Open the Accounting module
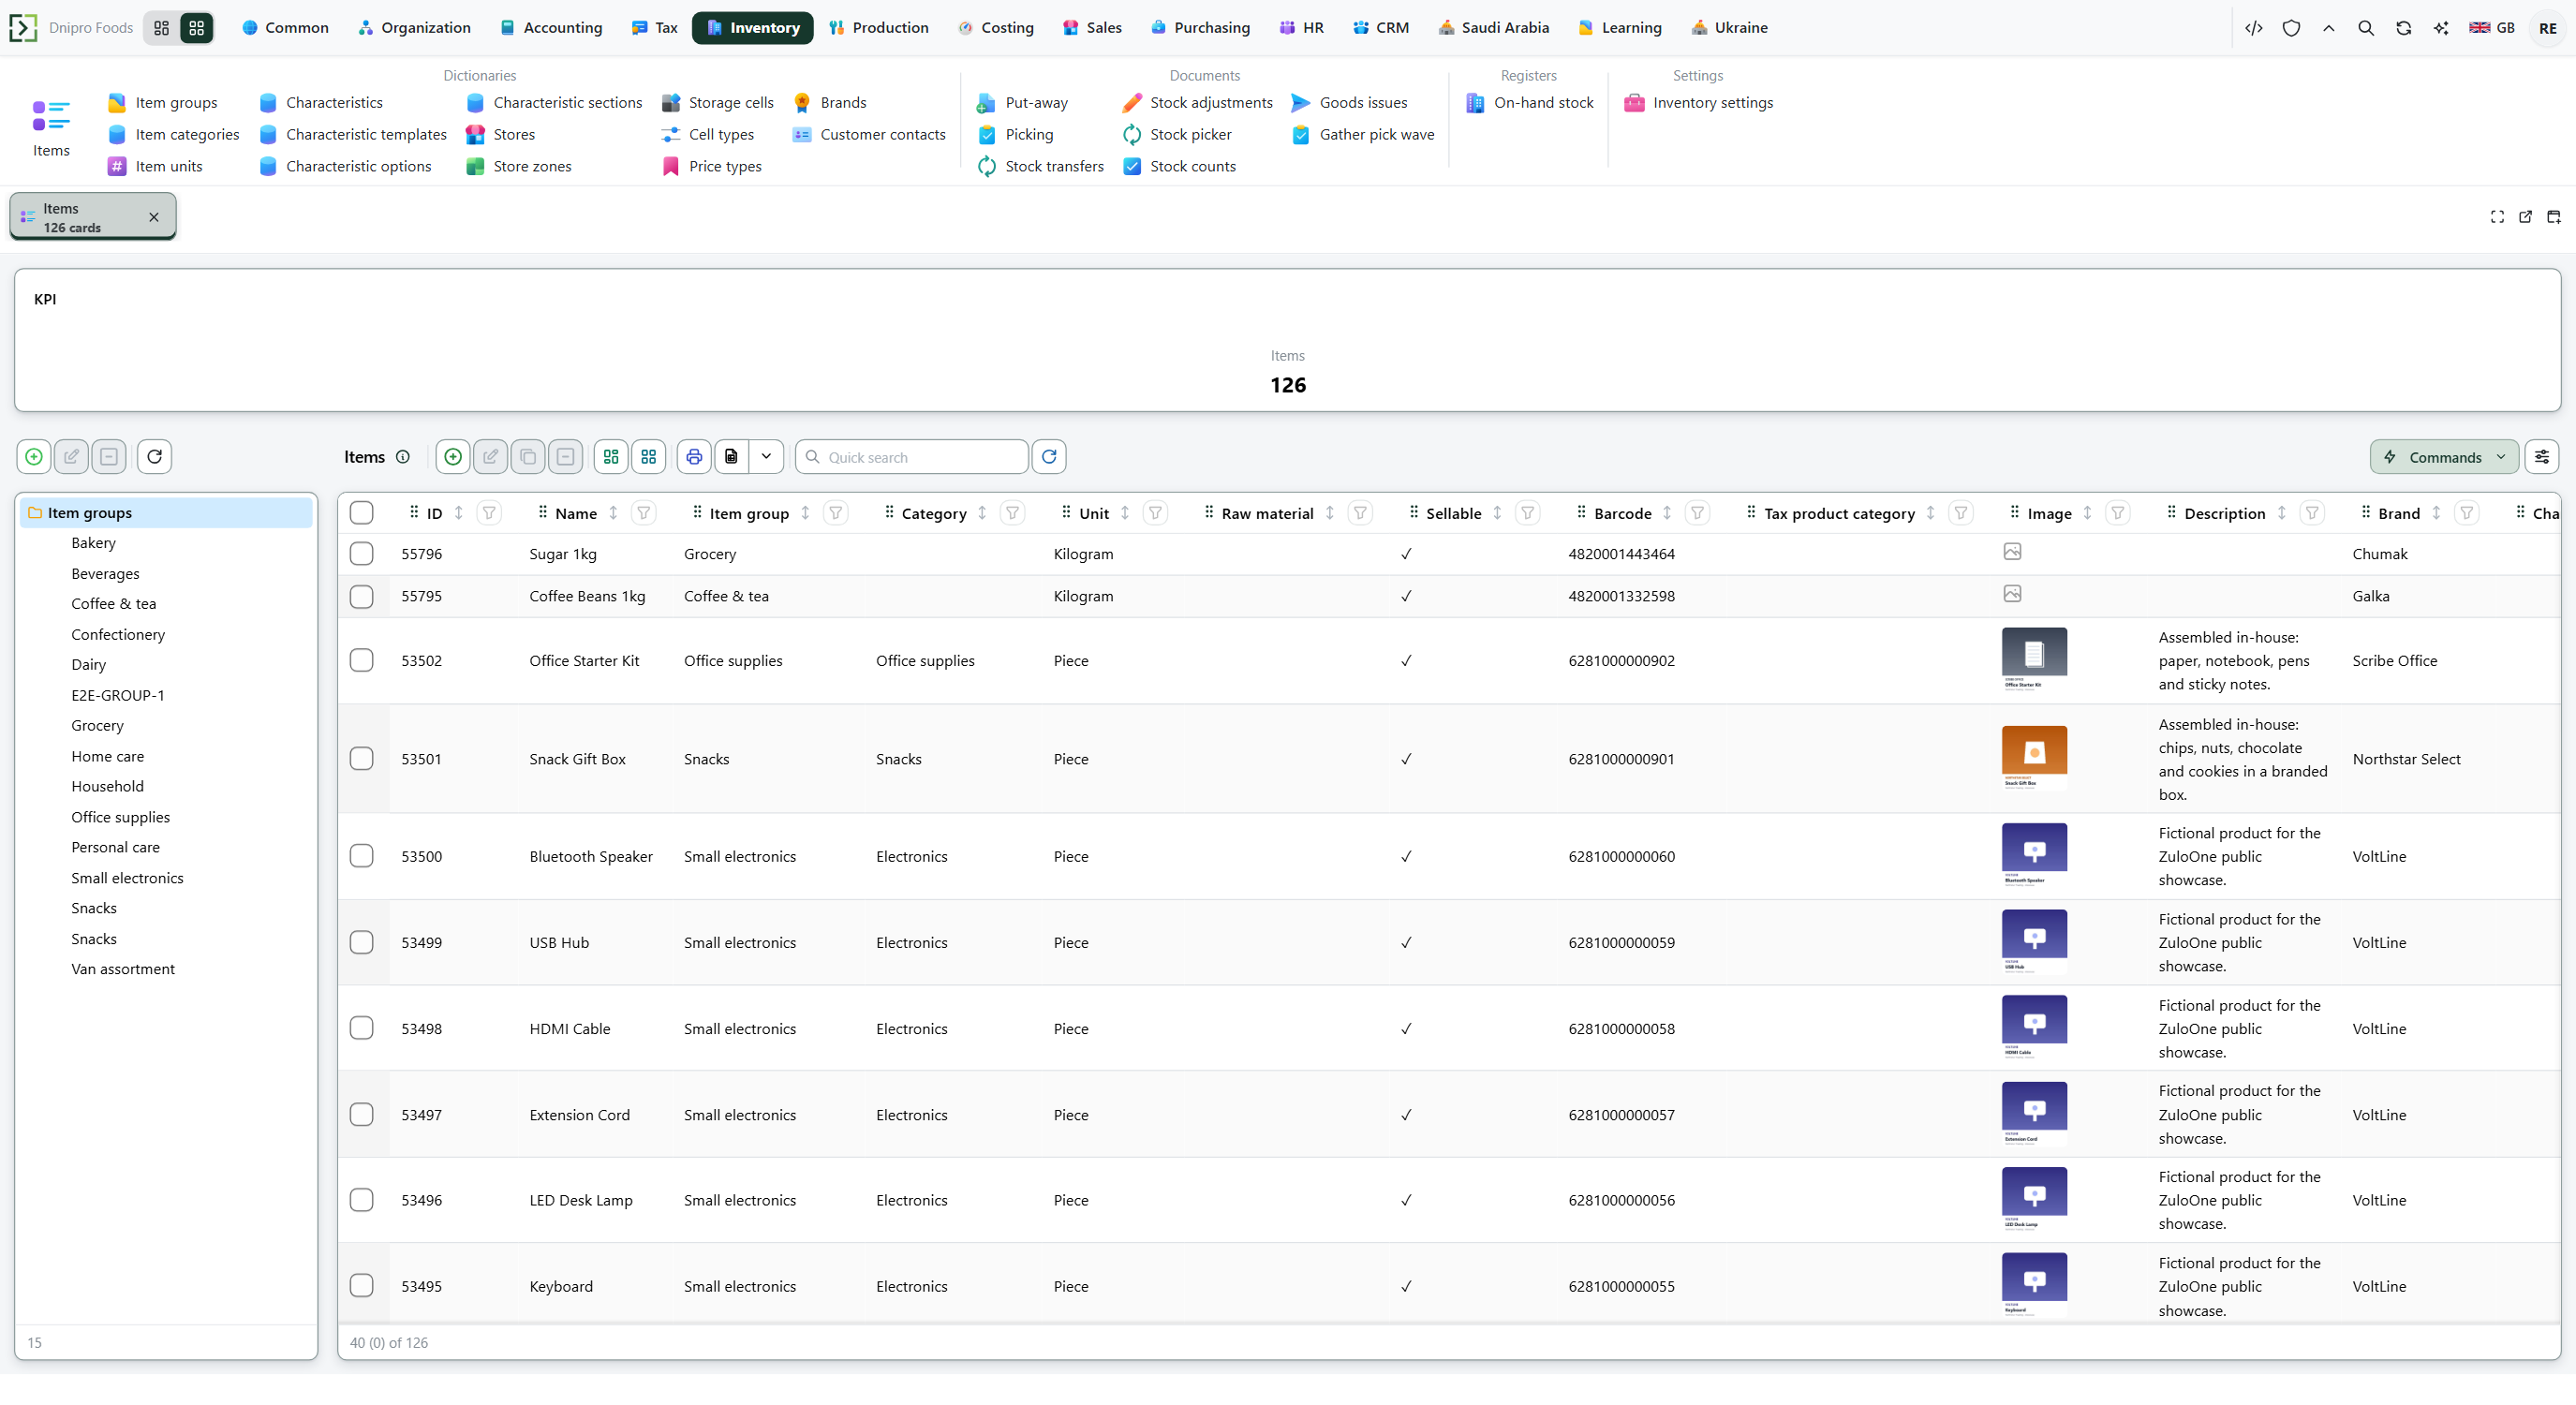The image size is (2576, 1405). point(551,28)
